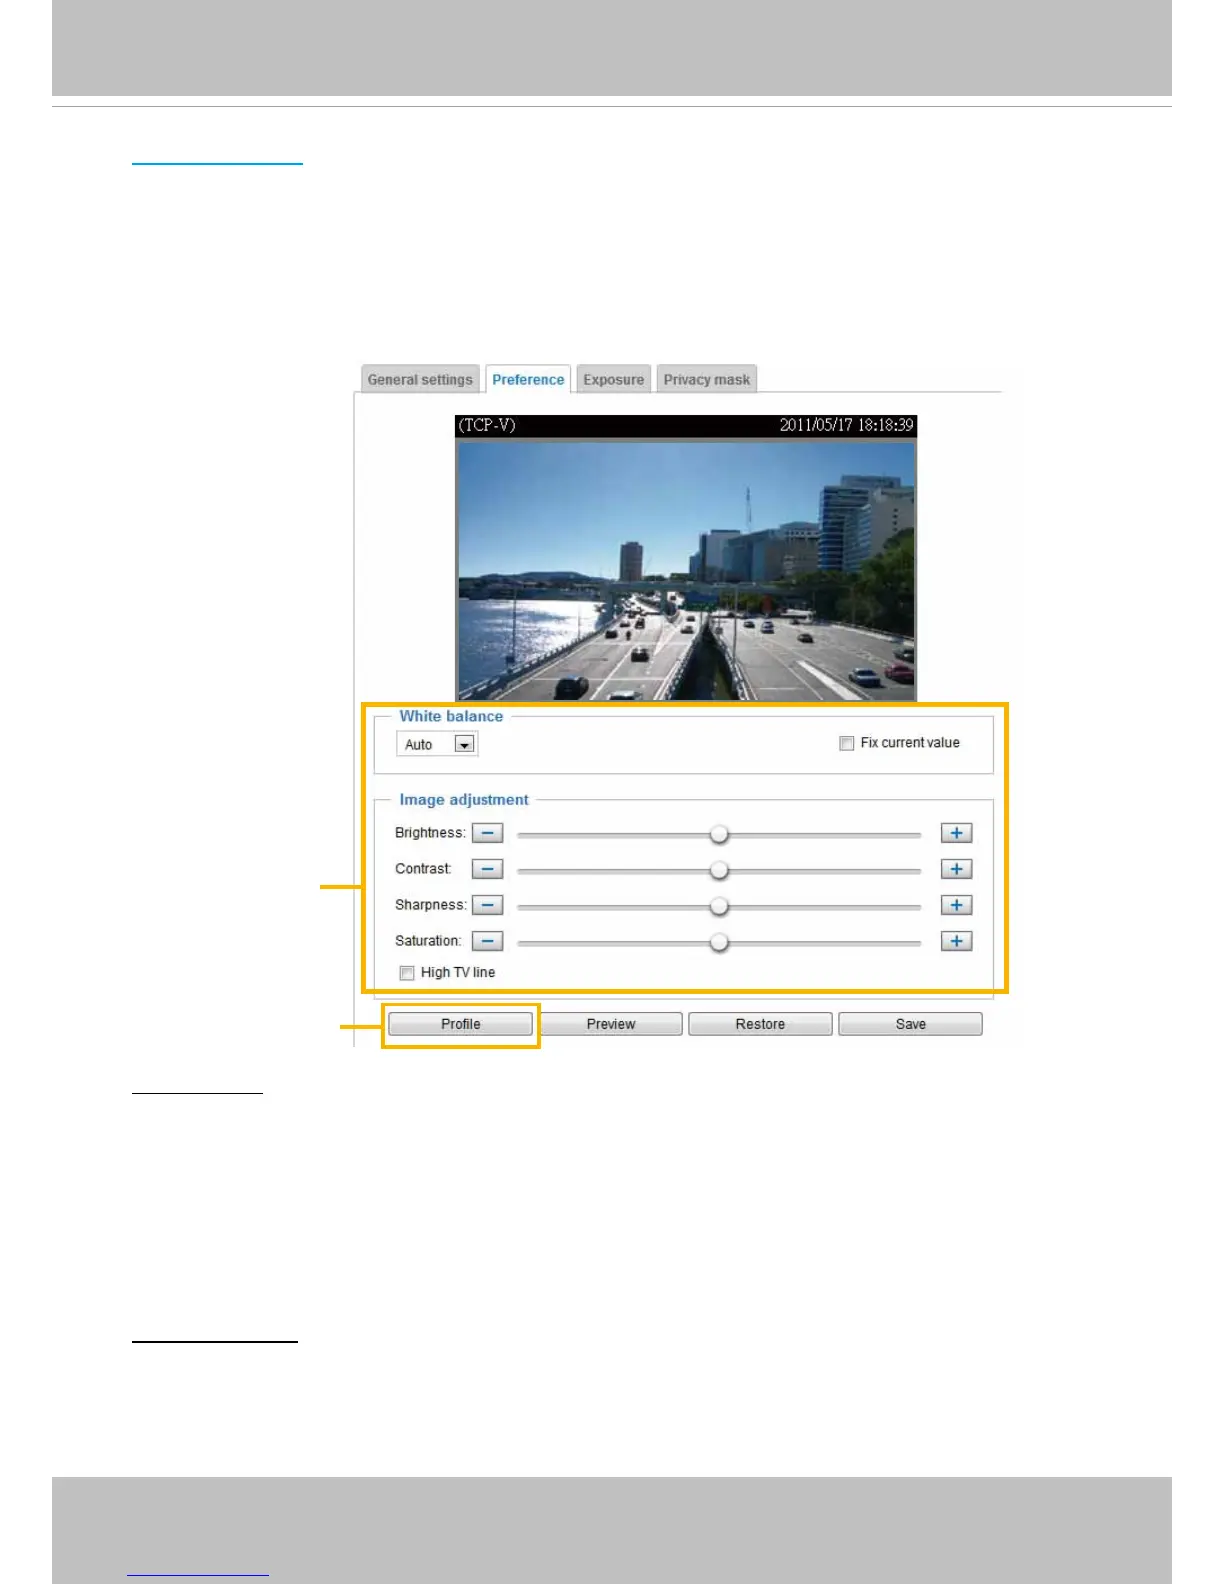
Task: Click the Sharpness slider handle
Action: coord(719,906)
